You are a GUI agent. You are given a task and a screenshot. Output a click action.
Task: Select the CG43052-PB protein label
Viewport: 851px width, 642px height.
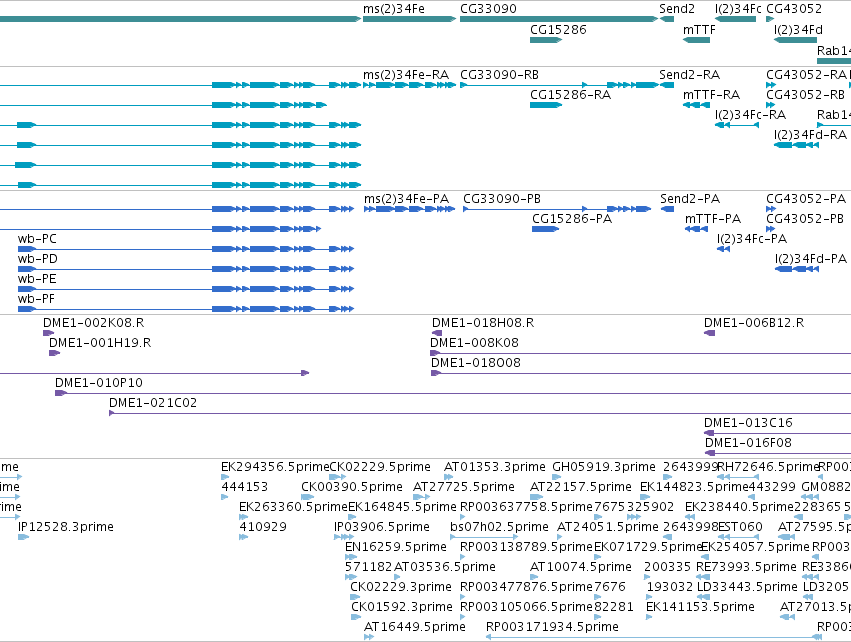[805, 219]
